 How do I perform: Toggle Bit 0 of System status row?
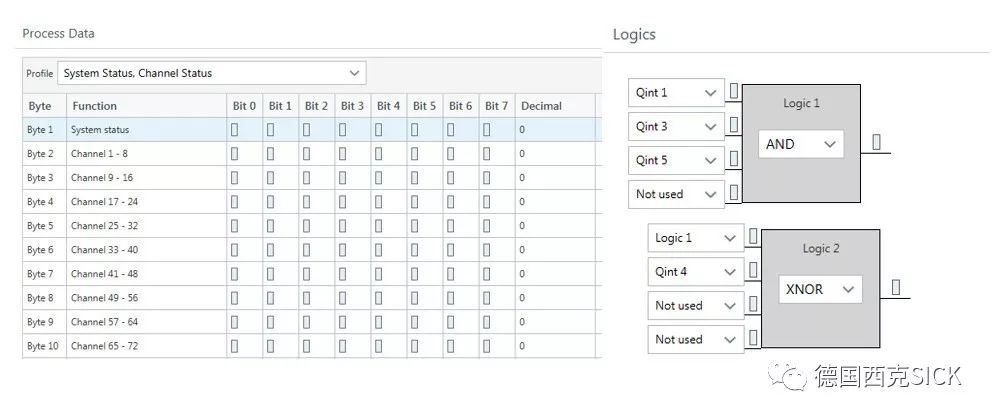pos(235,130)
